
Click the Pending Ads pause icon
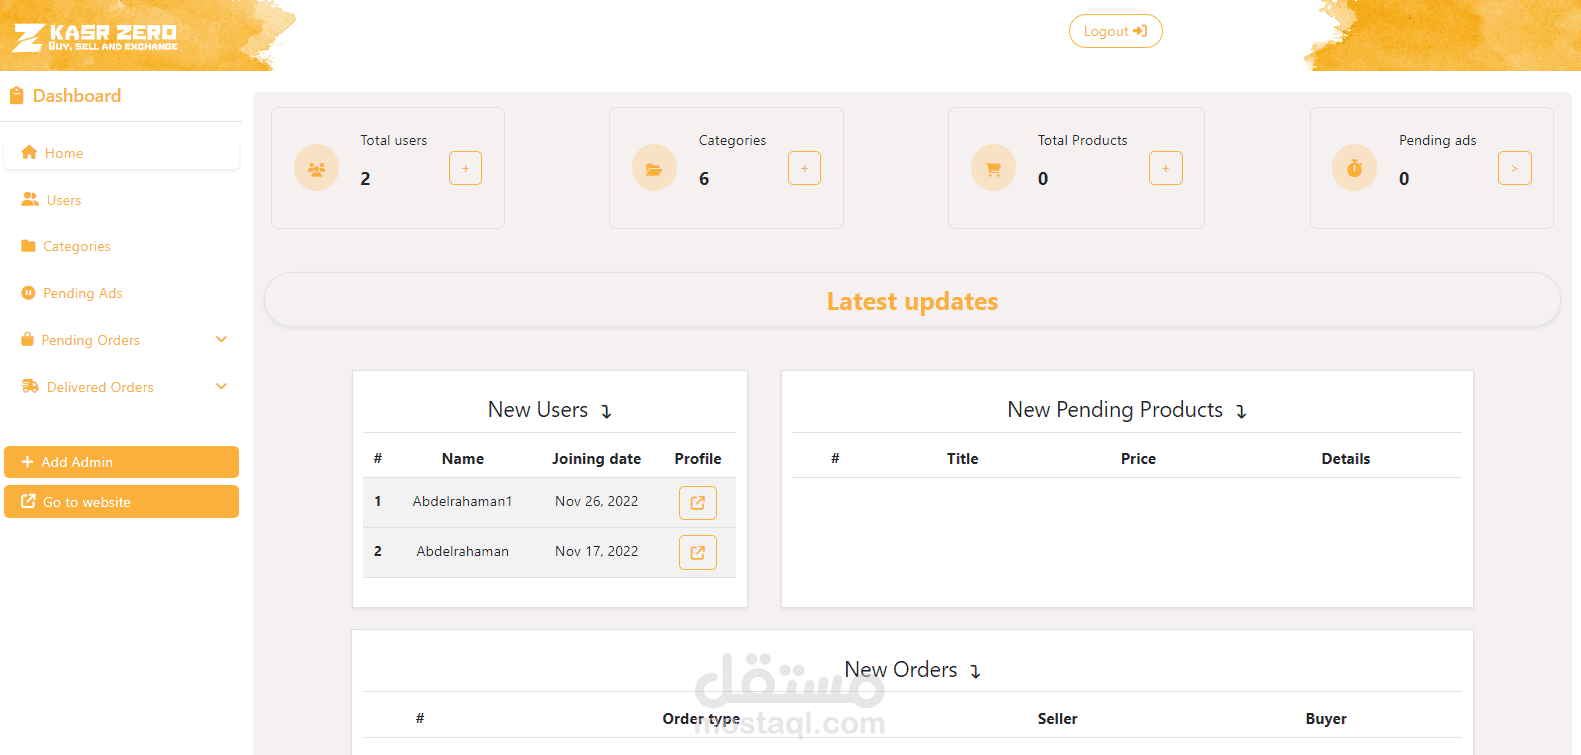[28, 293]
